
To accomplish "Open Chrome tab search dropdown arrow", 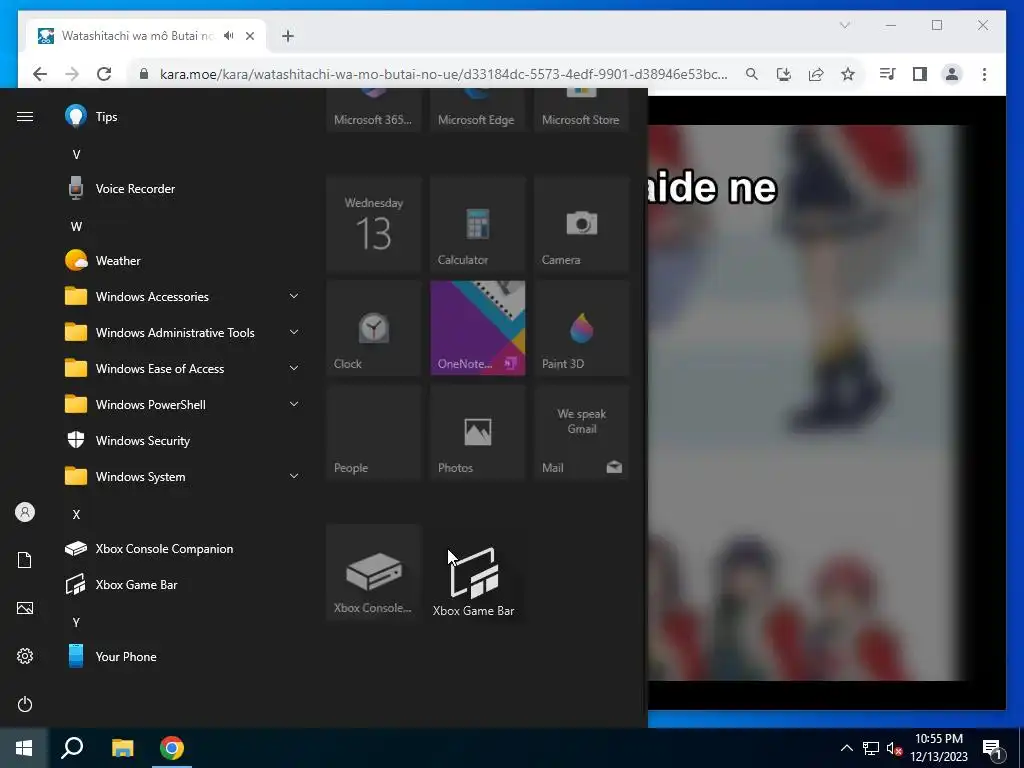I will click(x=844, y=25).
